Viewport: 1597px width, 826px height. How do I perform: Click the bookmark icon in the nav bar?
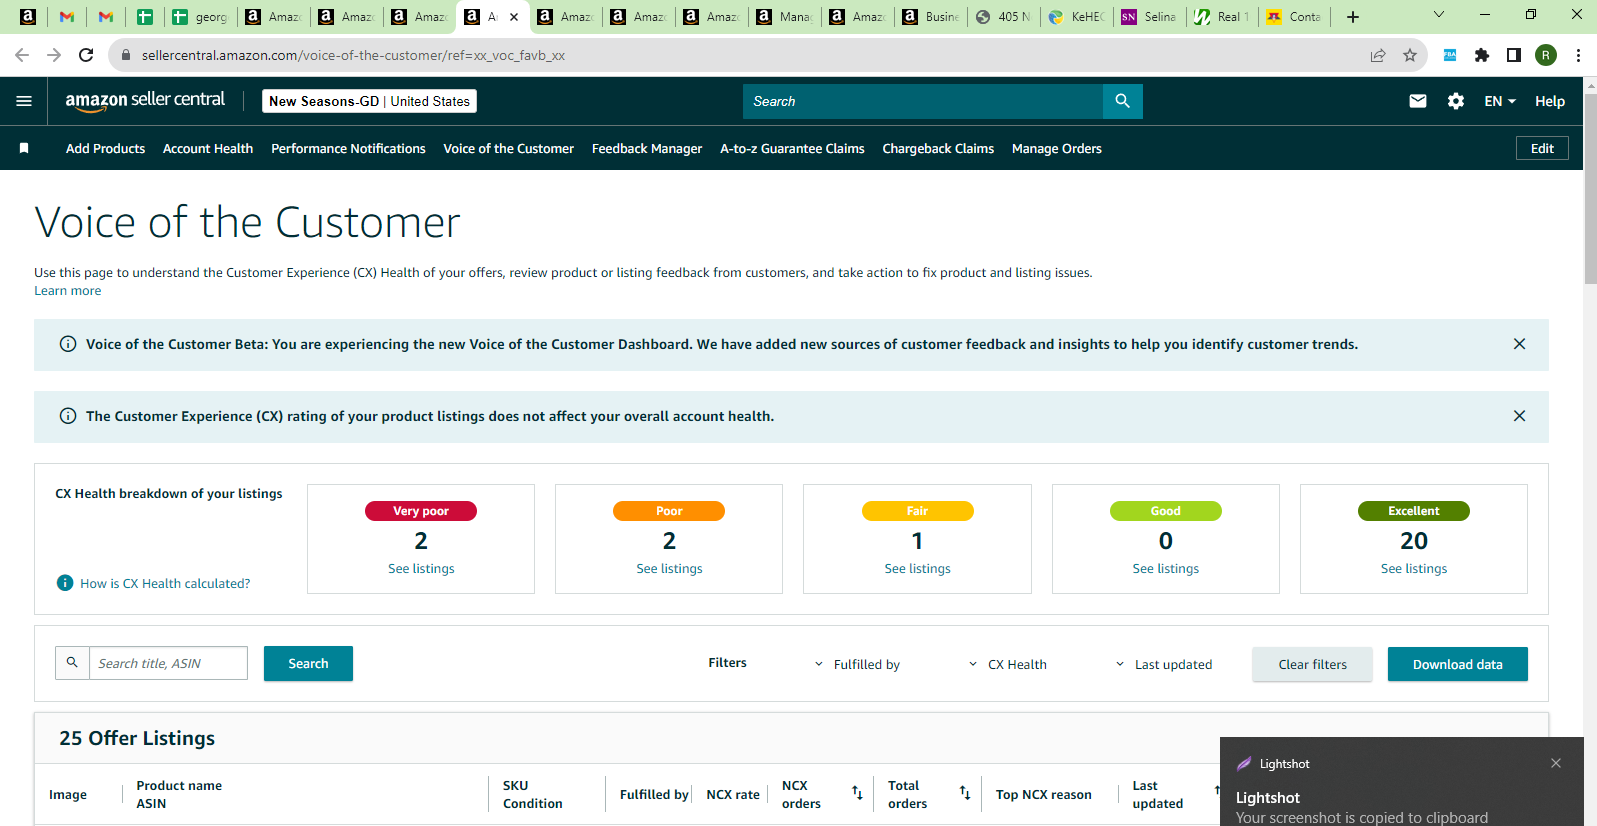(x=24, y=148)
